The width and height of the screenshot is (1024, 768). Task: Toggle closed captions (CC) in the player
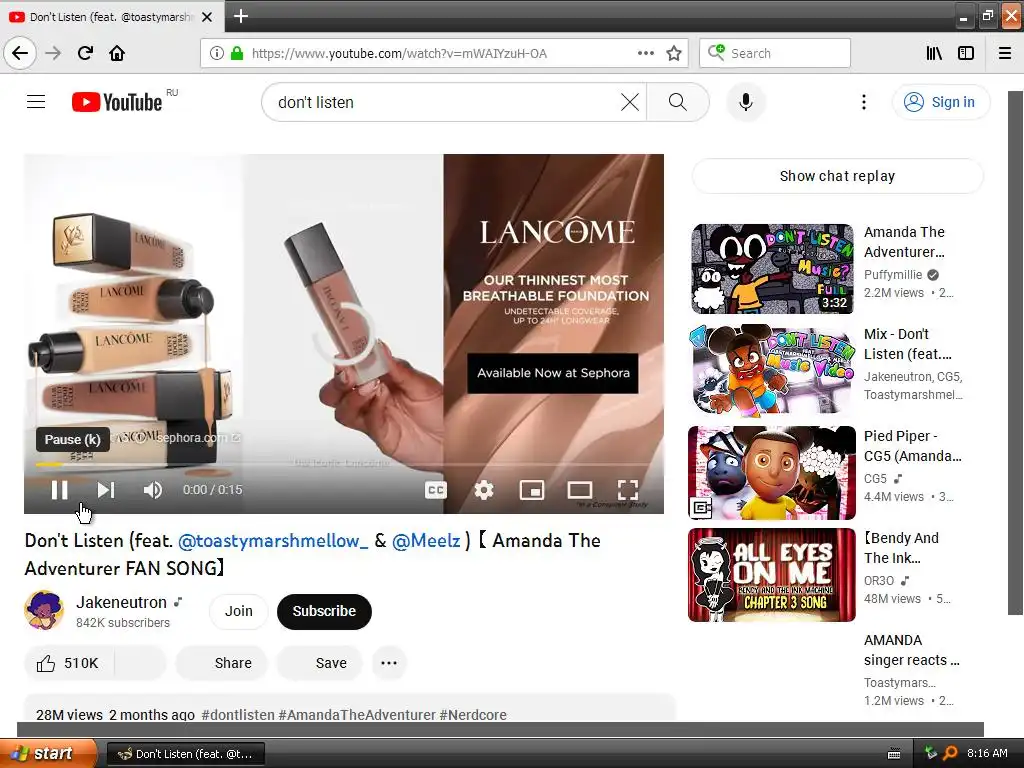[436, 490]
